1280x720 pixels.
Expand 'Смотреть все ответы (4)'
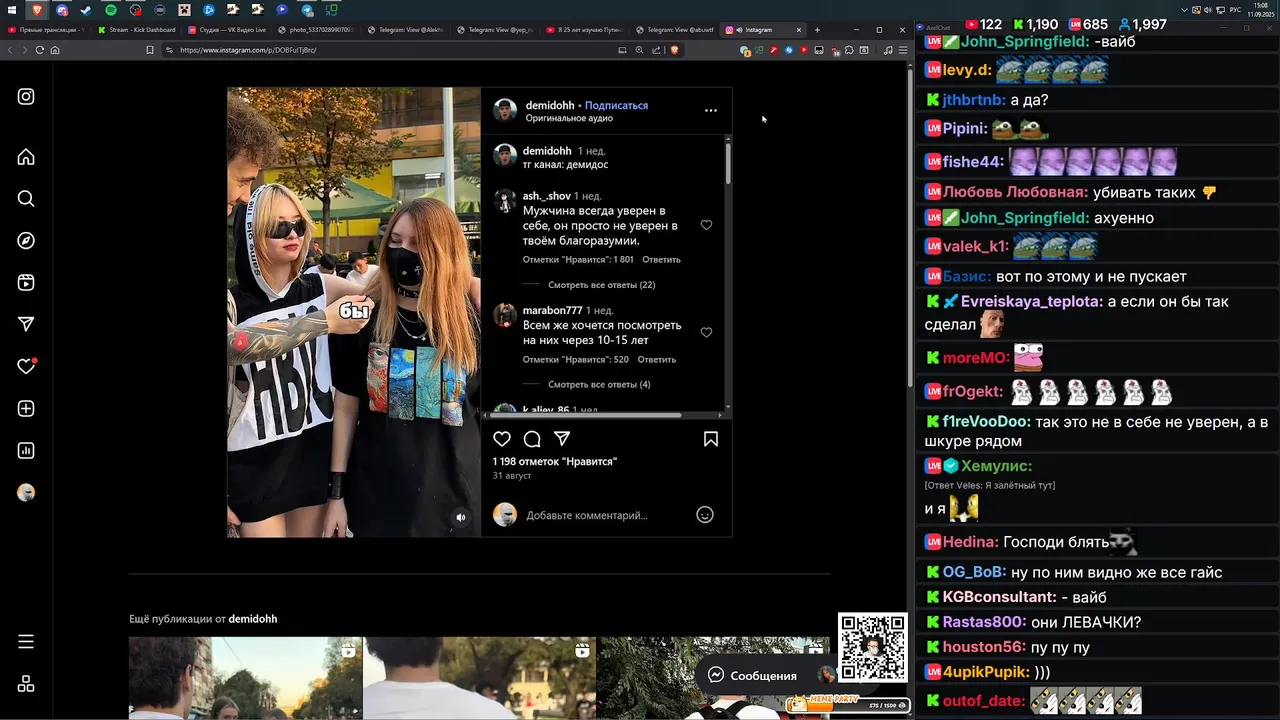[599, 385]
